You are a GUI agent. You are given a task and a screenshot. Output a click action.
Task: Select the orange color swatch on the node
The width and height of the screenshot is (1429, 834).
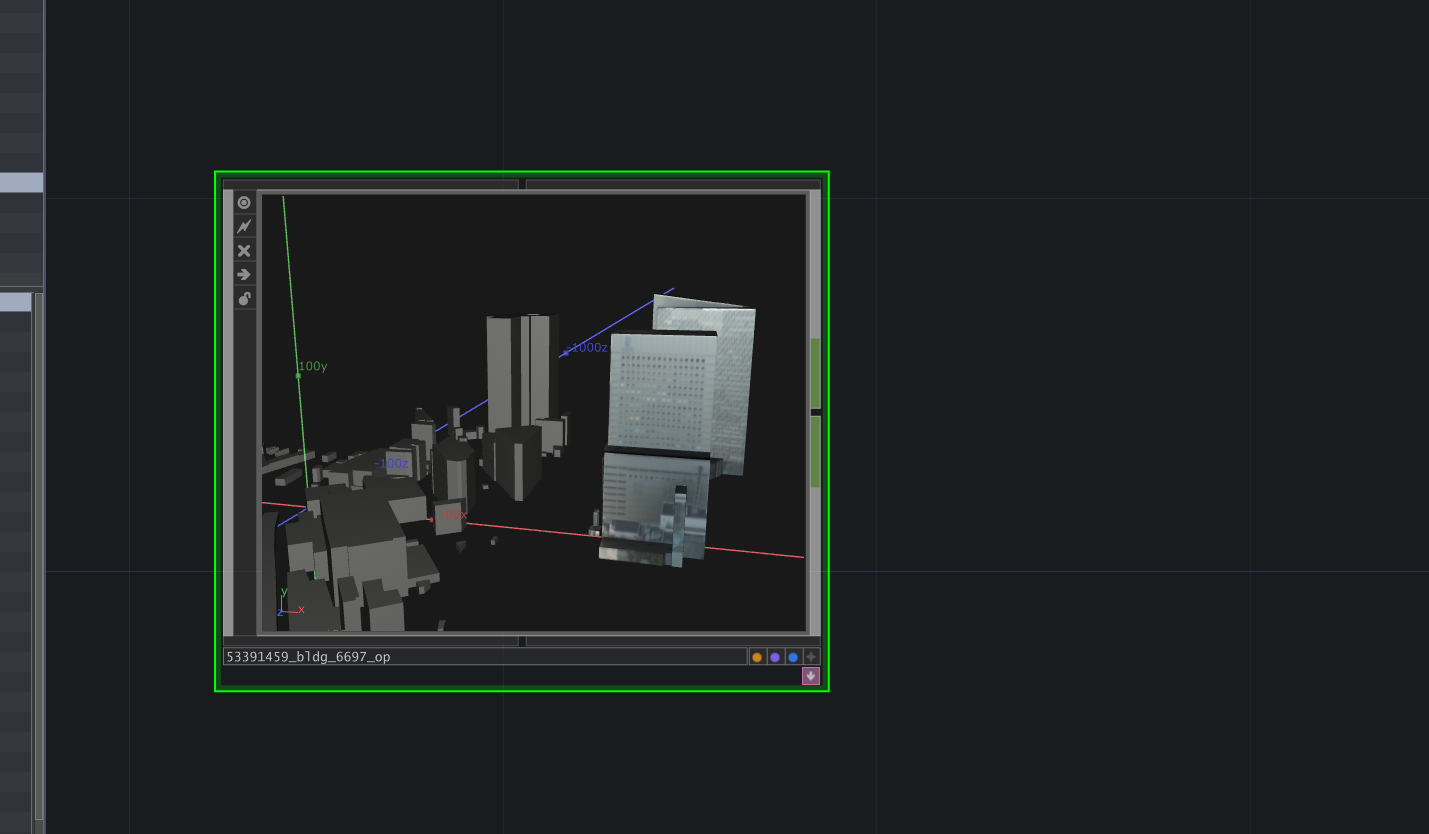[x=757, y=656]
